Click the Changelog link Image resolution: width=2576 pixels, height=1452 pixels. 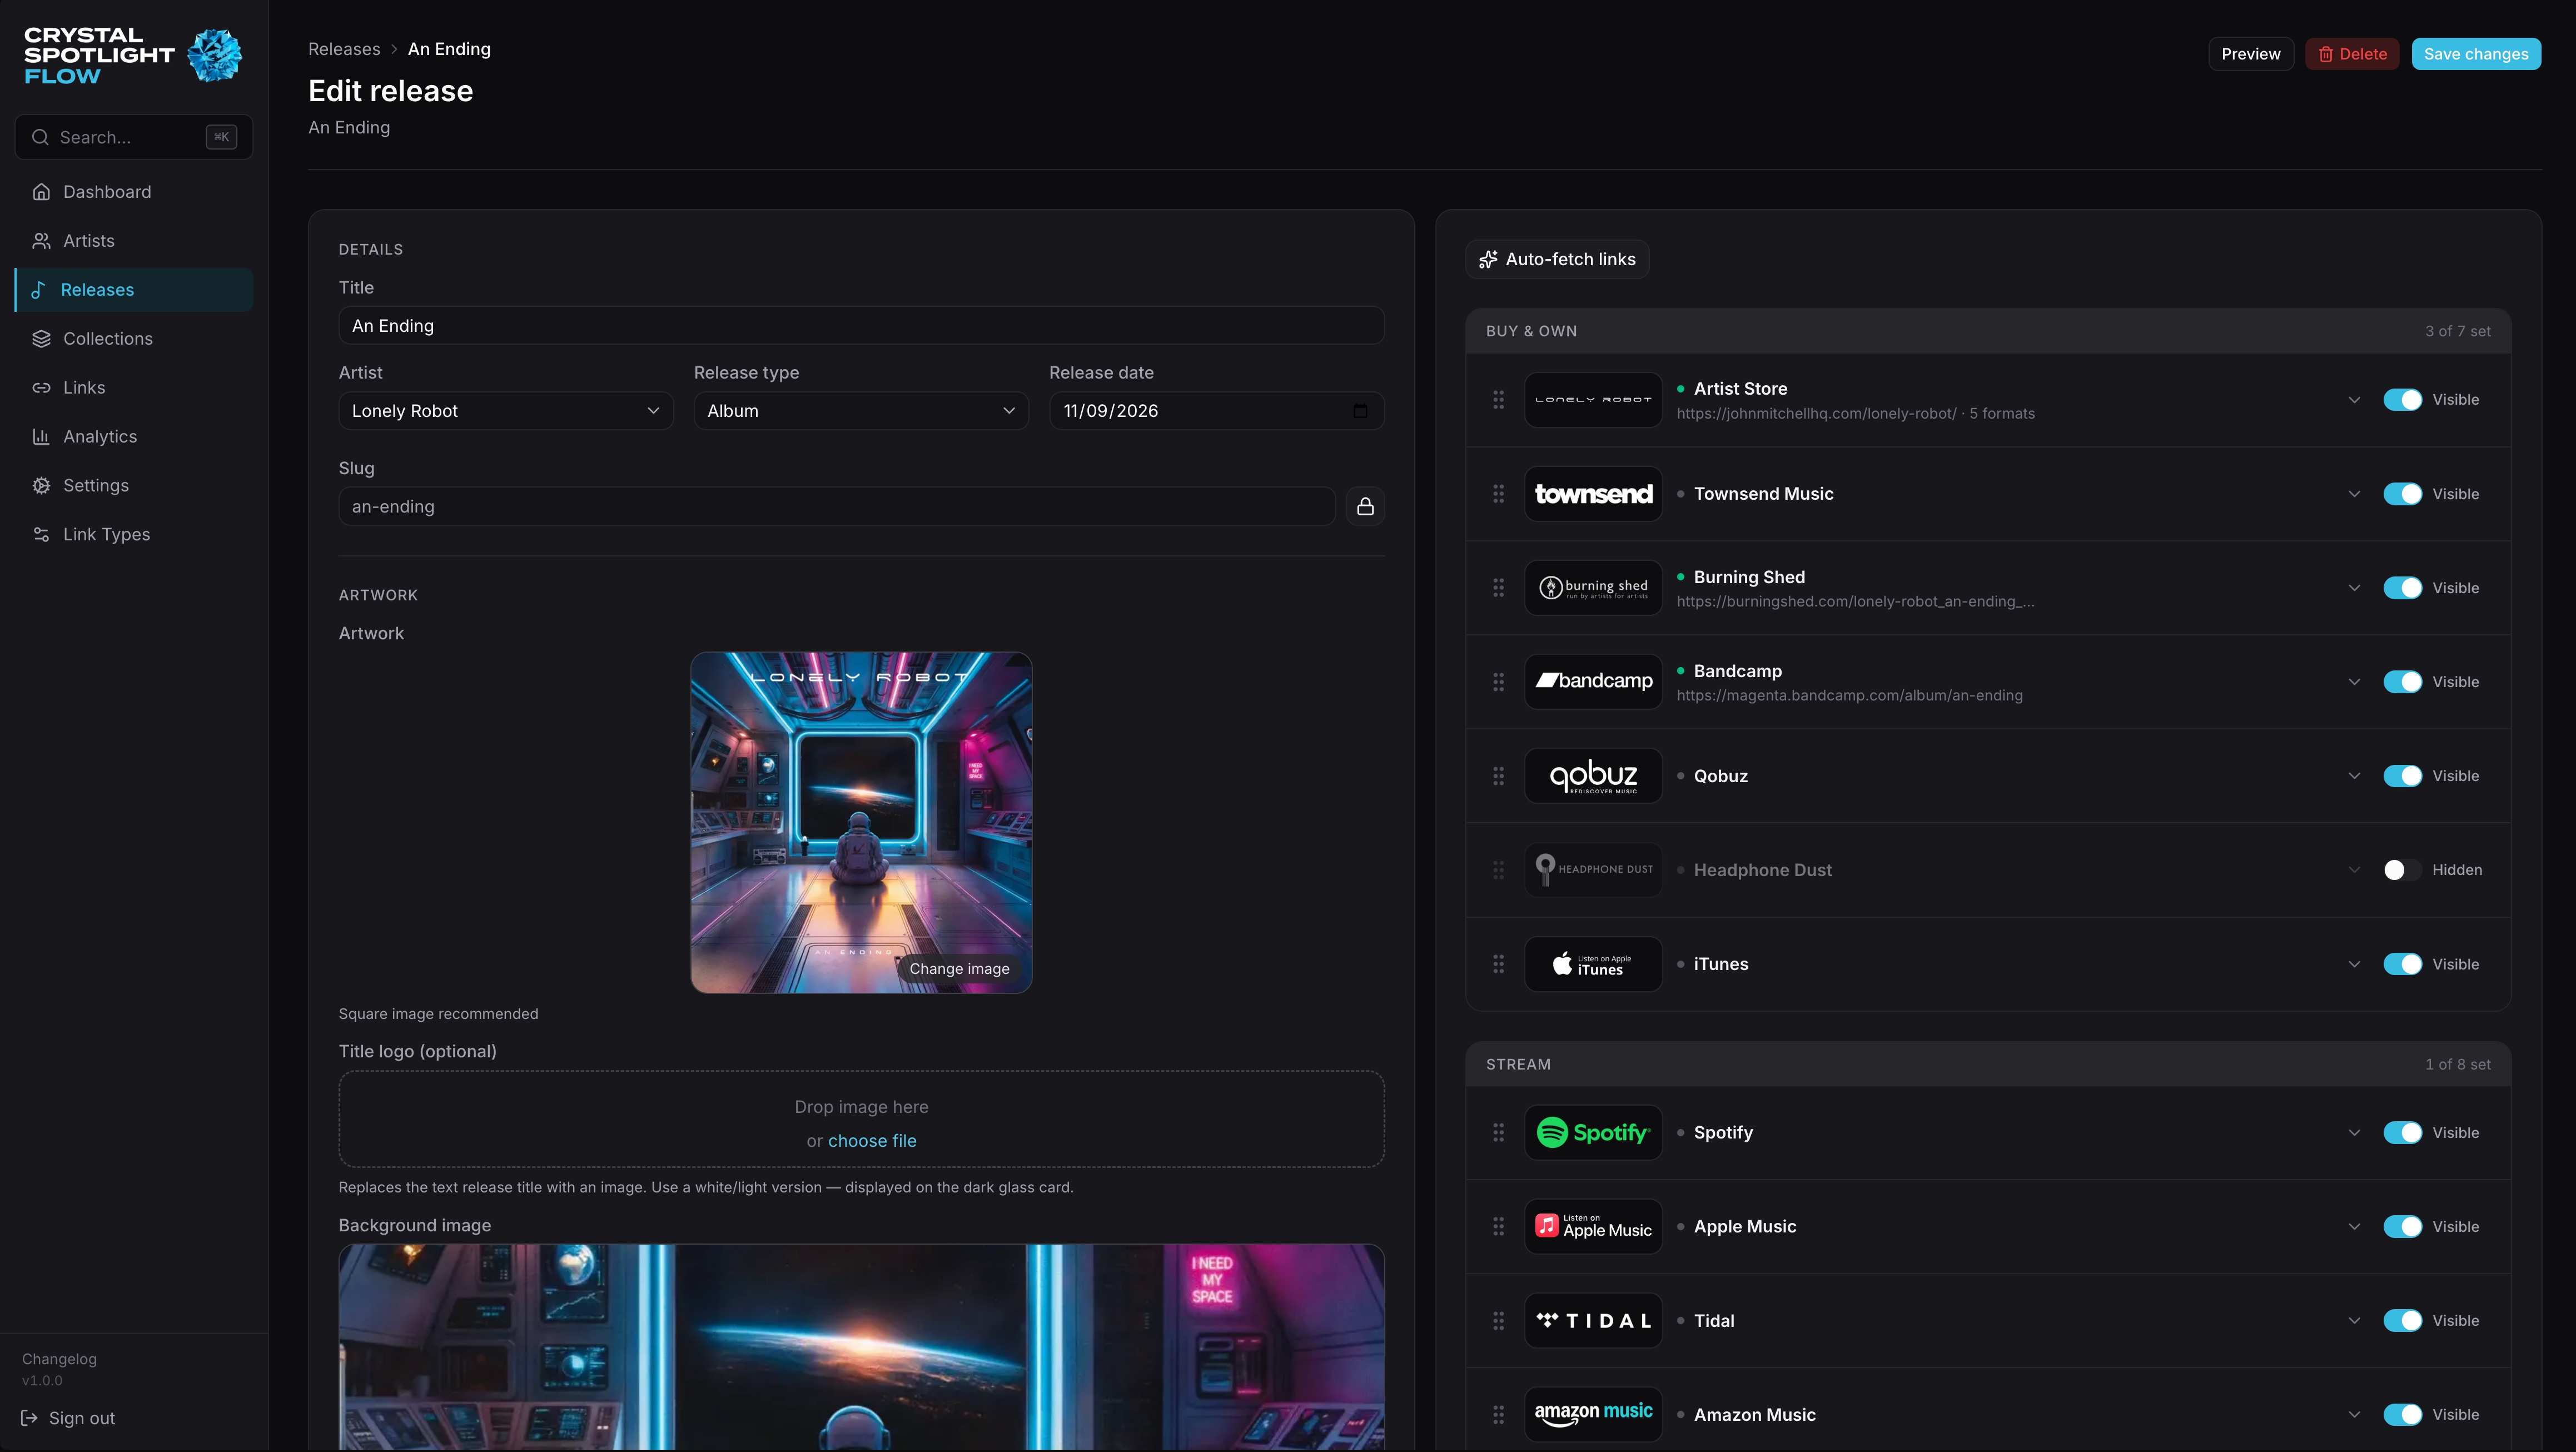(59, 1359)
